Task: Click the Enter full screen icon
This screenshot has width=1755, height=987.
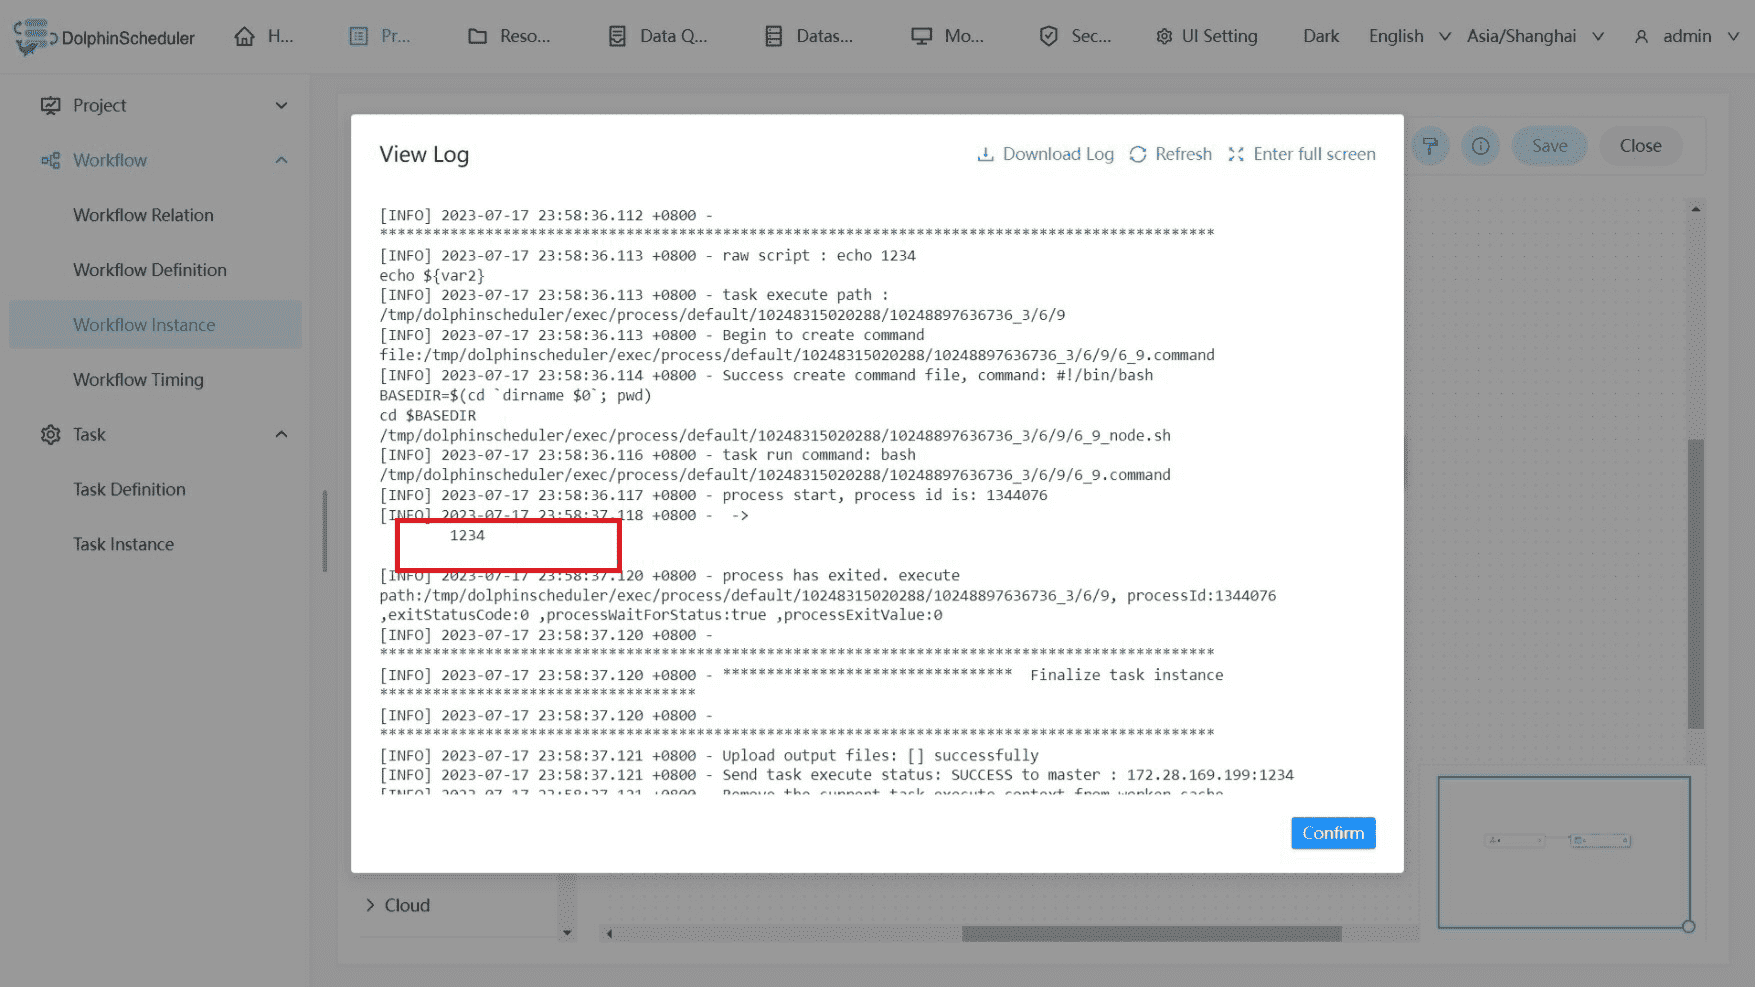Action: 1236,154
